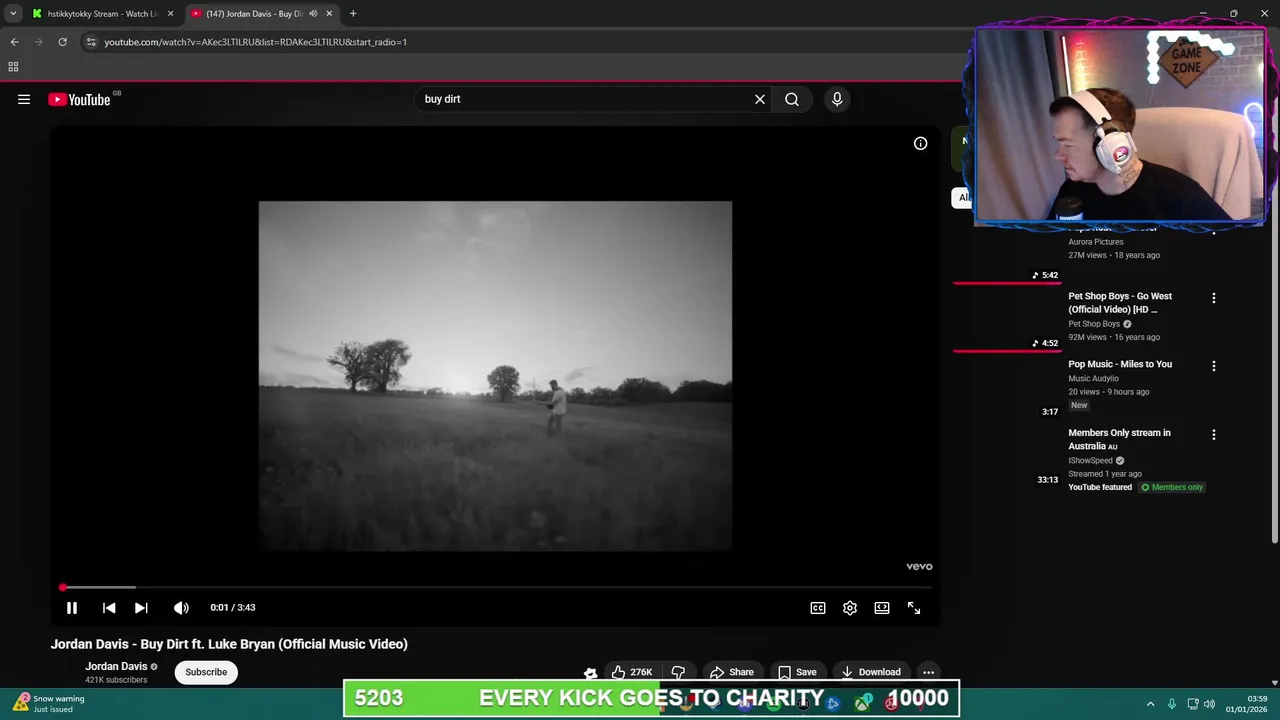Open the video info card icon
The height and width of the screenshot is (720, 1280).
coord(920,143)
